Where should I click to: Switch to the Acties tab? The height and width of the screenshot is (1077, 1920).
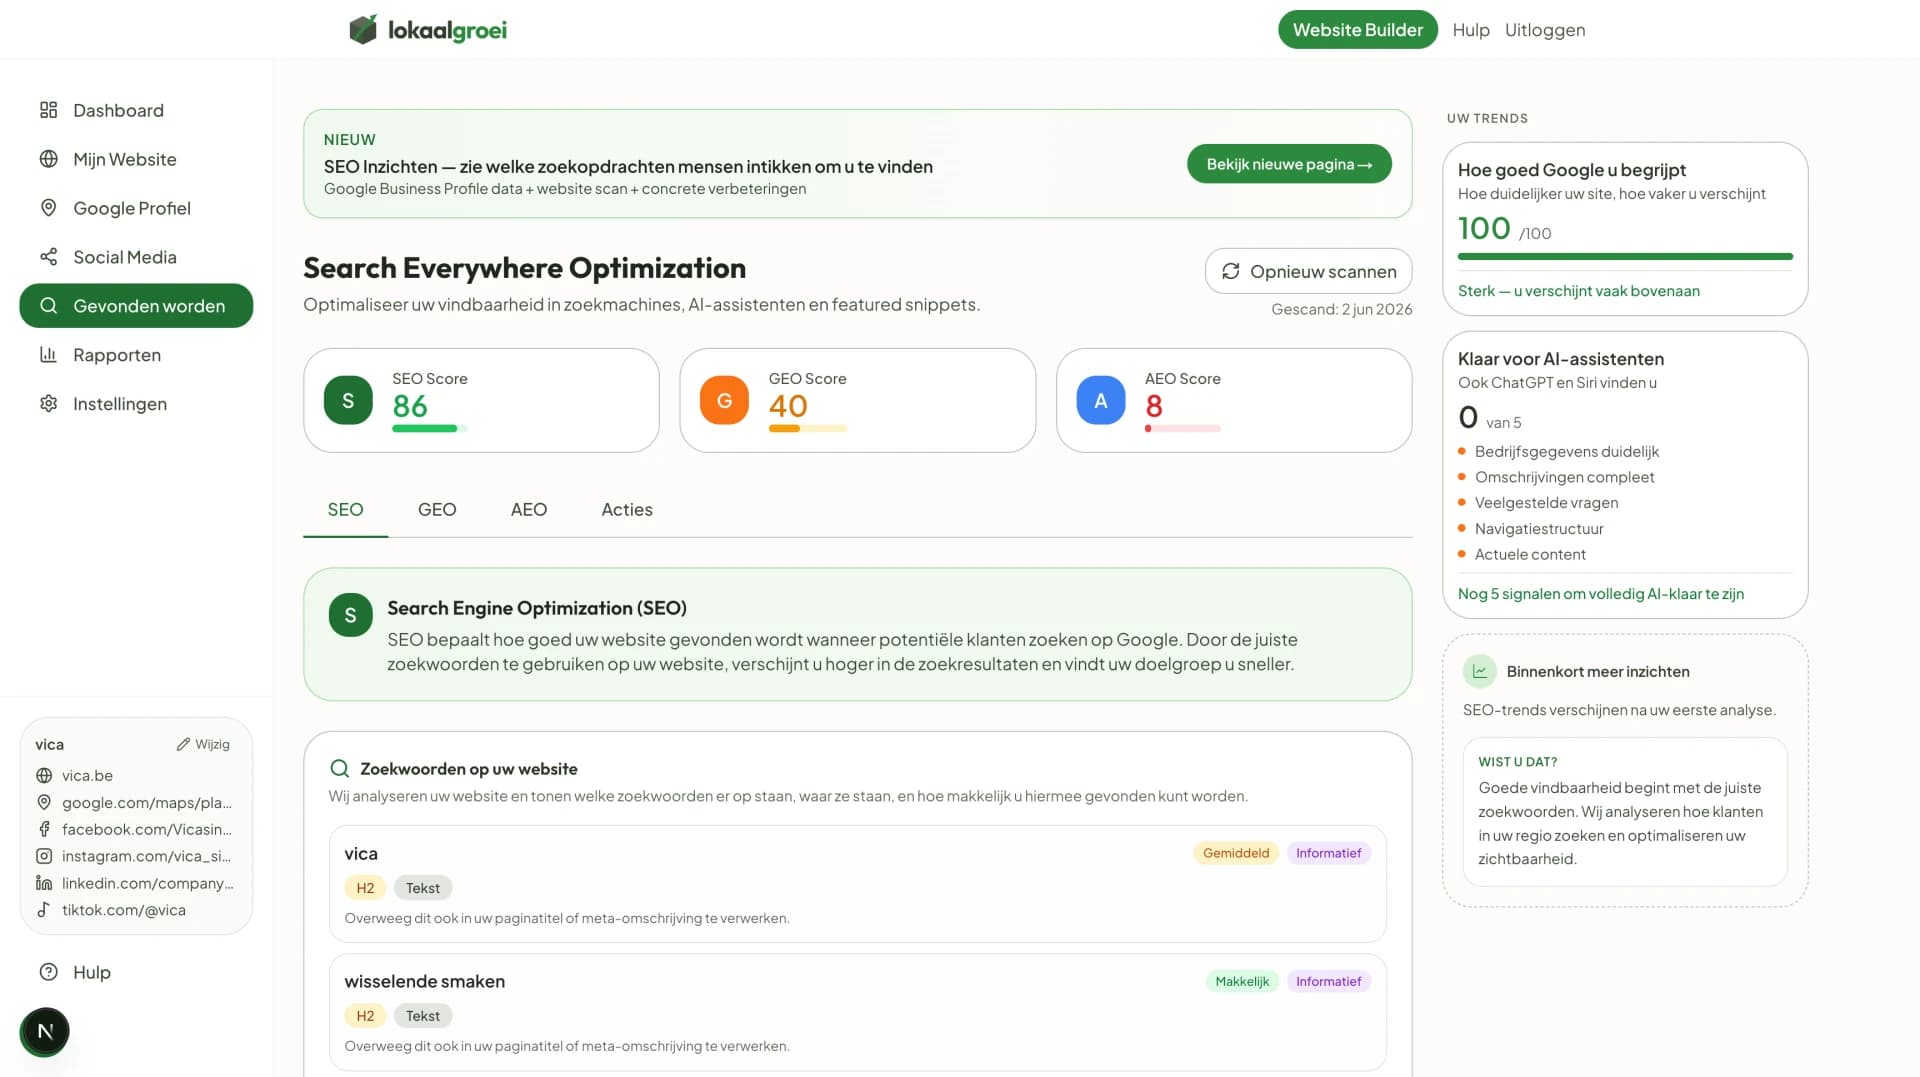pos(627,510)
